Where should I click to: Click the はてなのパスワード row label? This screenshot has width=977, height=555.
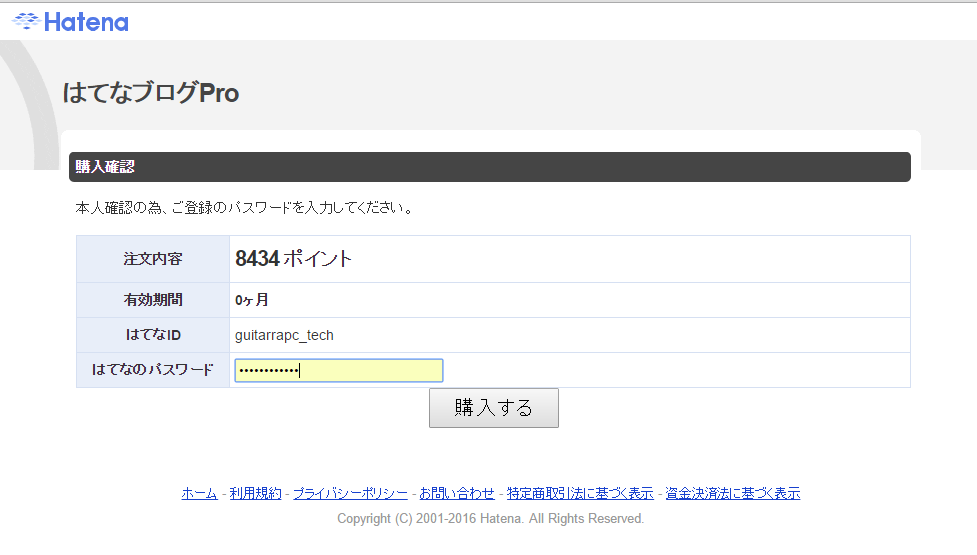(153, 370)
